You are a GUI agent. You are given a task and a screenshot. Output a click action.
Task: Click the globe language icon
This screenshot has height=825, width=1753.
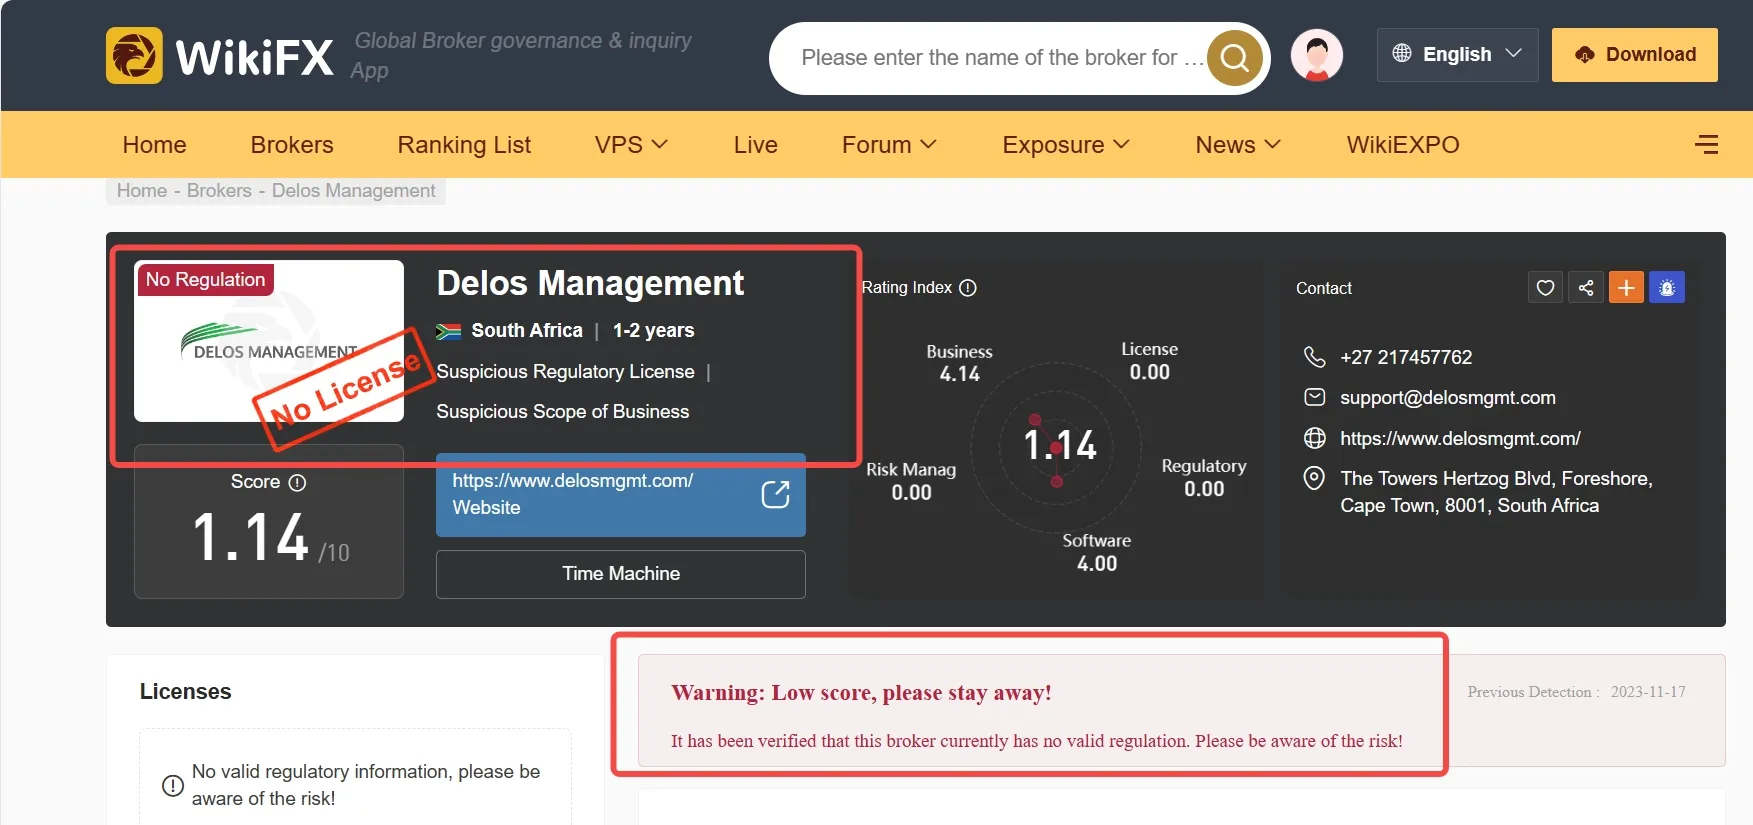[x=1402, y=53]
